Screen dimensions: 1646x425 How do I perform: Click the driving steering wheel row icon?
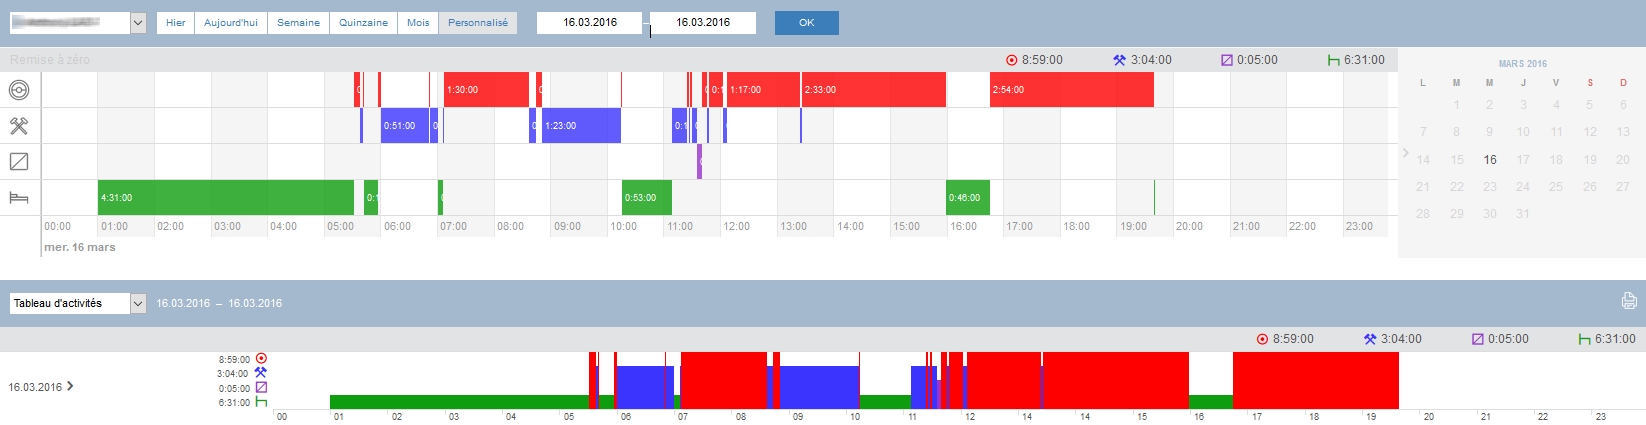19,90
